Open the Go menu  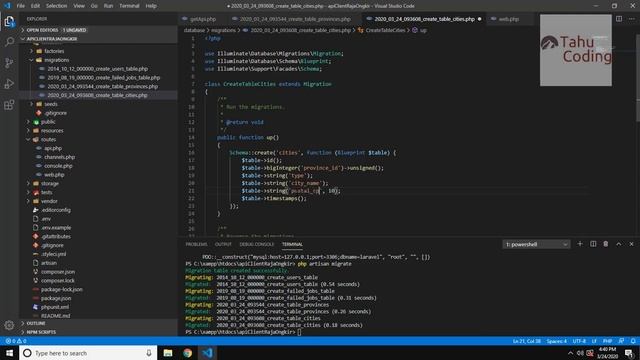94,6
